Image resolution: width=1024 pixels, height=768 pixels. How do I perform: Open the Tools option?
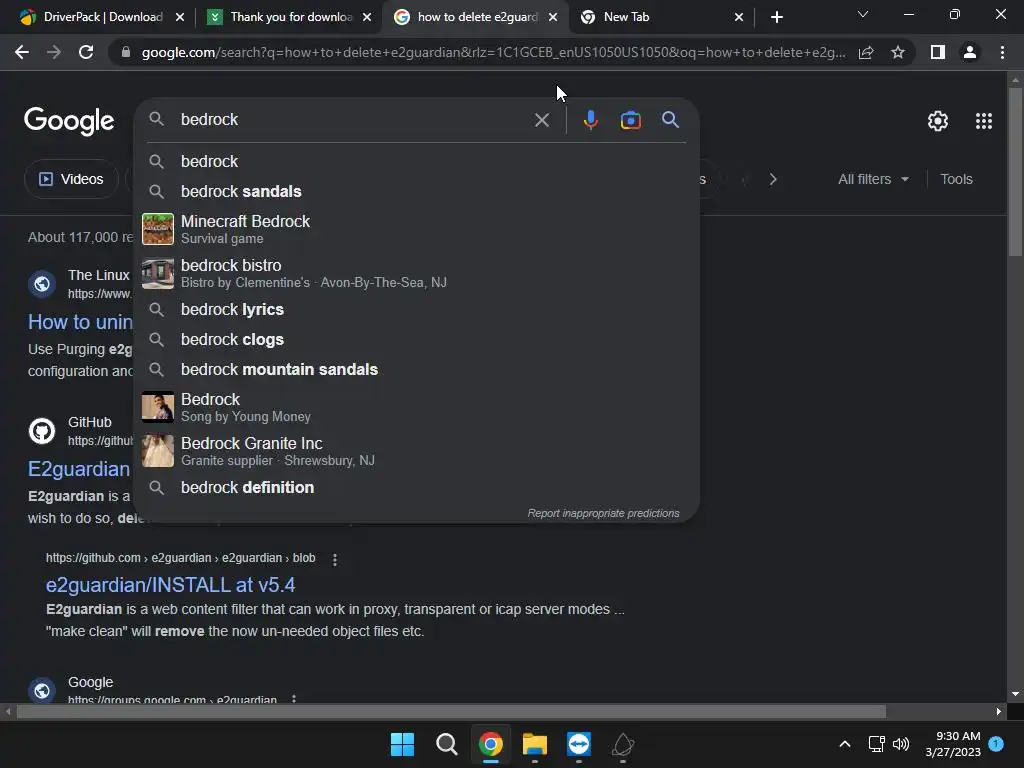956,179
